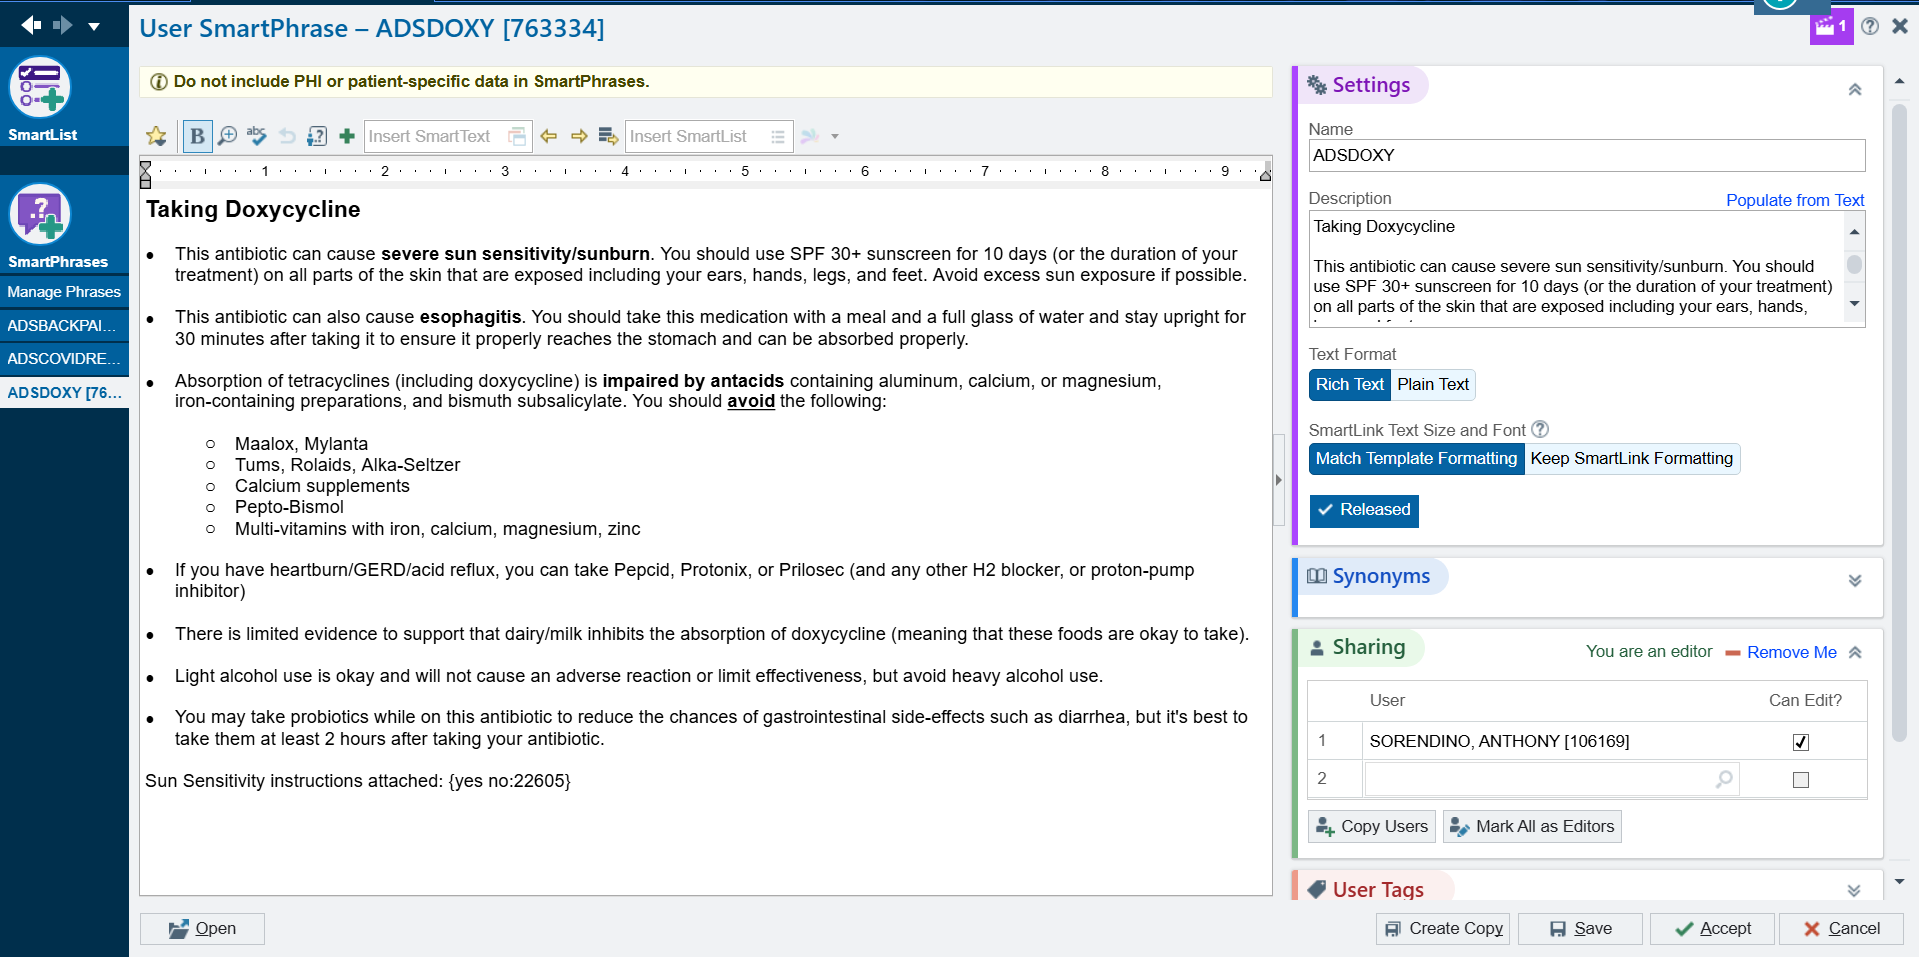This screenshot has height=957, width=1919.
Task: Select Match Template Formatting option
Action: pyautogui.click(x=1416, y=458)
